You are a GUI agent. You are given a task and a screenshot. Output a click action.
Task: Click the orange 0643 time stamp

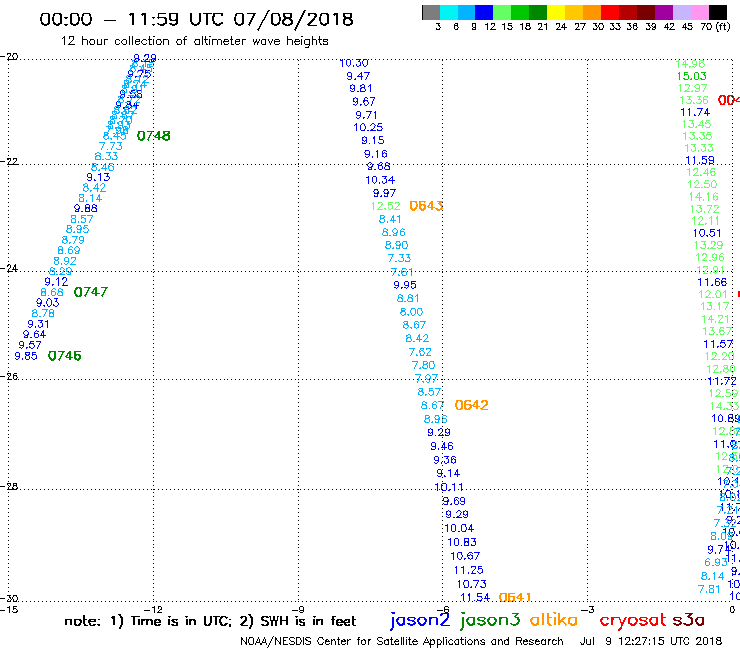tap(426, 206)
